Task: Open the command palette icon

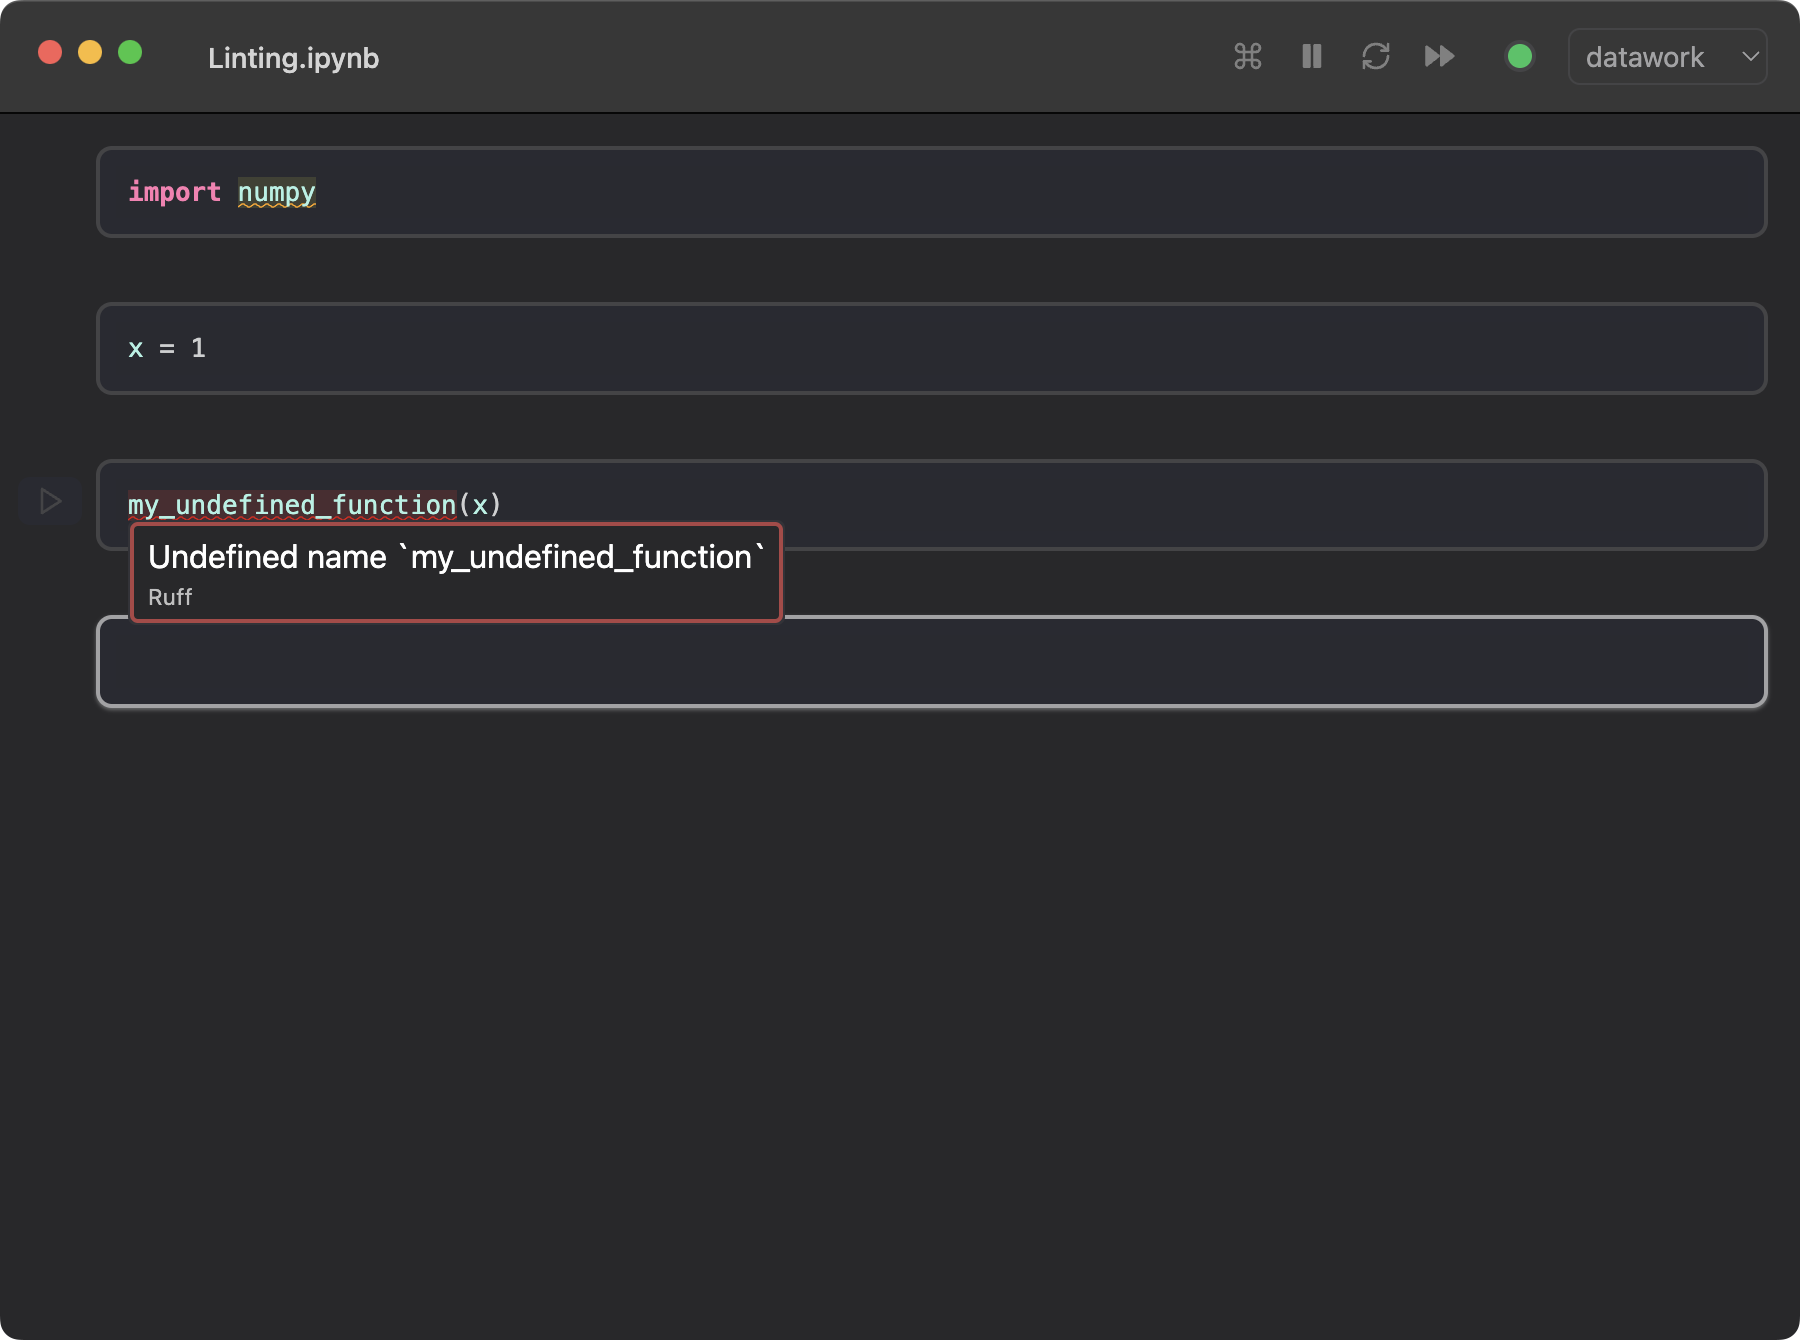Action: click(x=1247, y=56)
